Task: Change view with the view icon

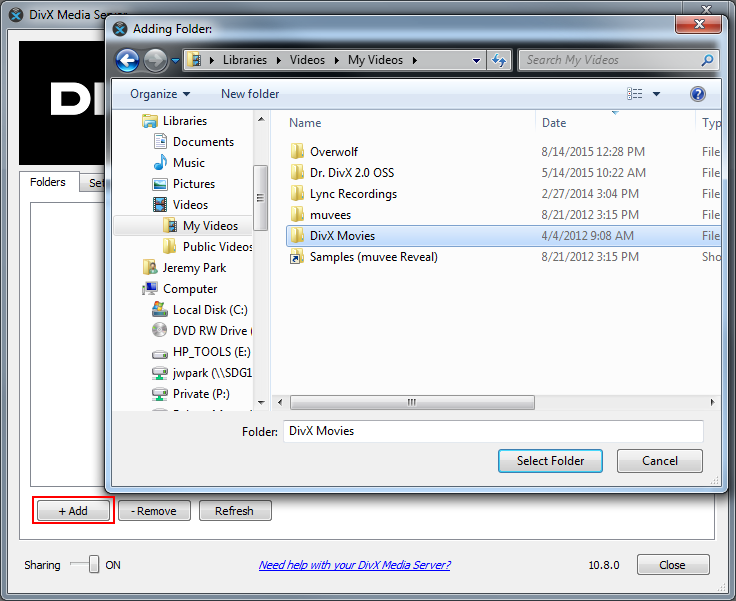Action: [x=635, y=94]
